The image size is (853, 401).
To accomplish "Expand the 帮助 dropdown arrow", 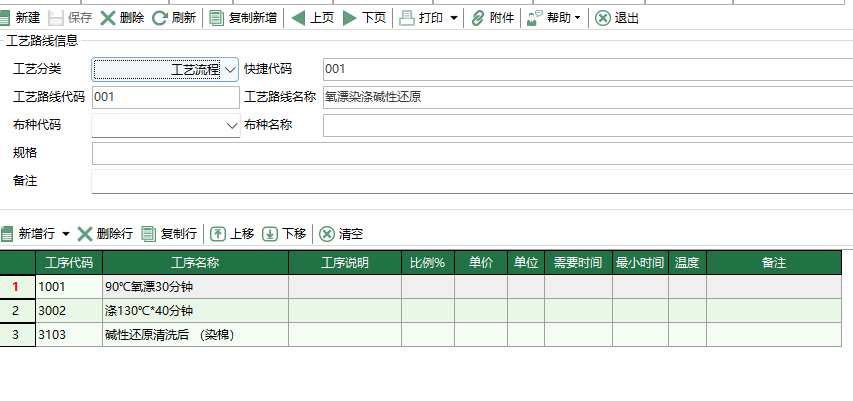I will (577, 18).
